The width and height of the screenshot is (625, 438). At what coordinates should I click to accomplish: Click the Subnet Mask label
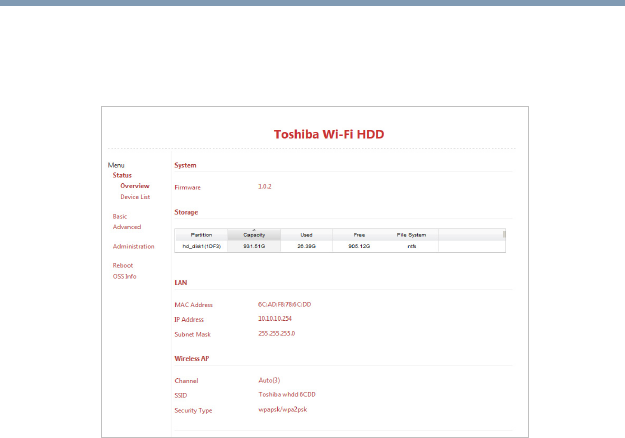coord(192,334)
